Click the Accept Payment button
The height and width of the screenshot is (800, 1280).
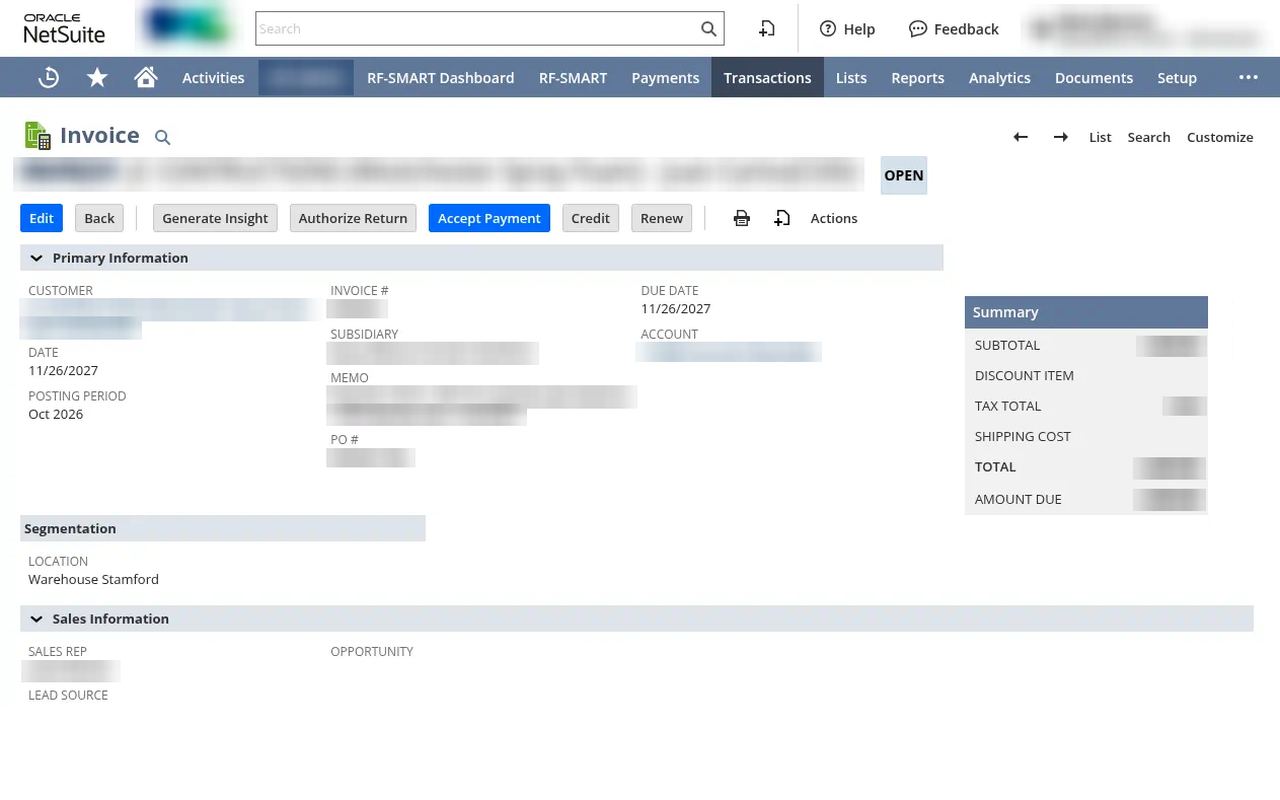click(x=489, y=218)
